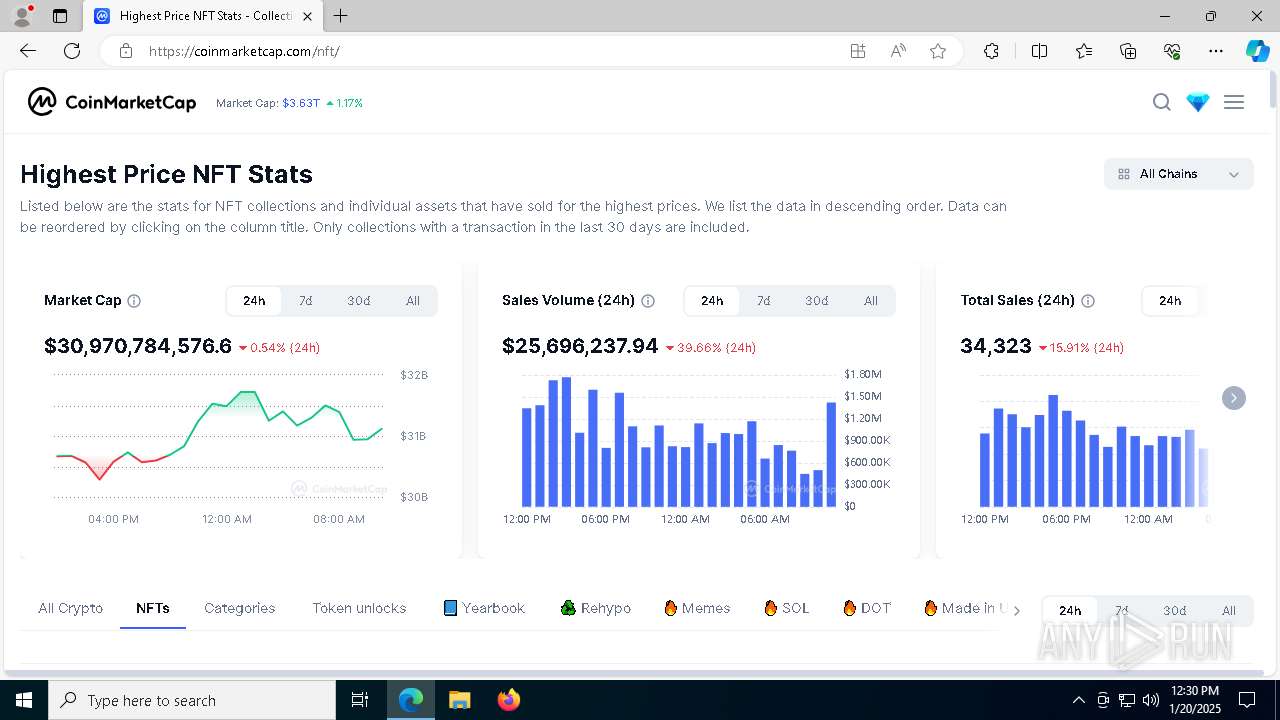Add this page to favorites
Screen dimensions: 1280x720
938,51
